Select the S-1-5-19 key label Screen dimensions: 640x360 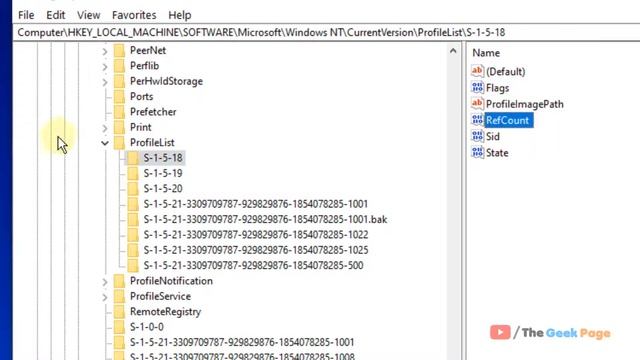[x=163, y=173]
